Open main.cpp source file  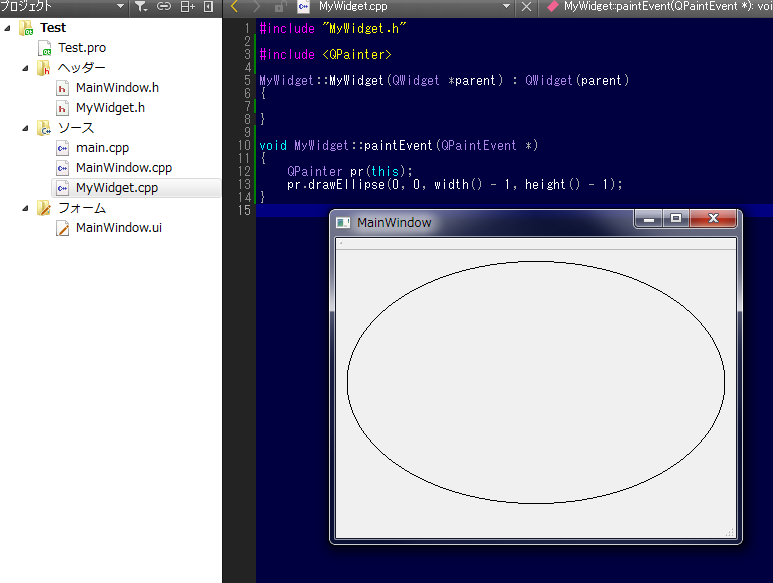point(103,148)
